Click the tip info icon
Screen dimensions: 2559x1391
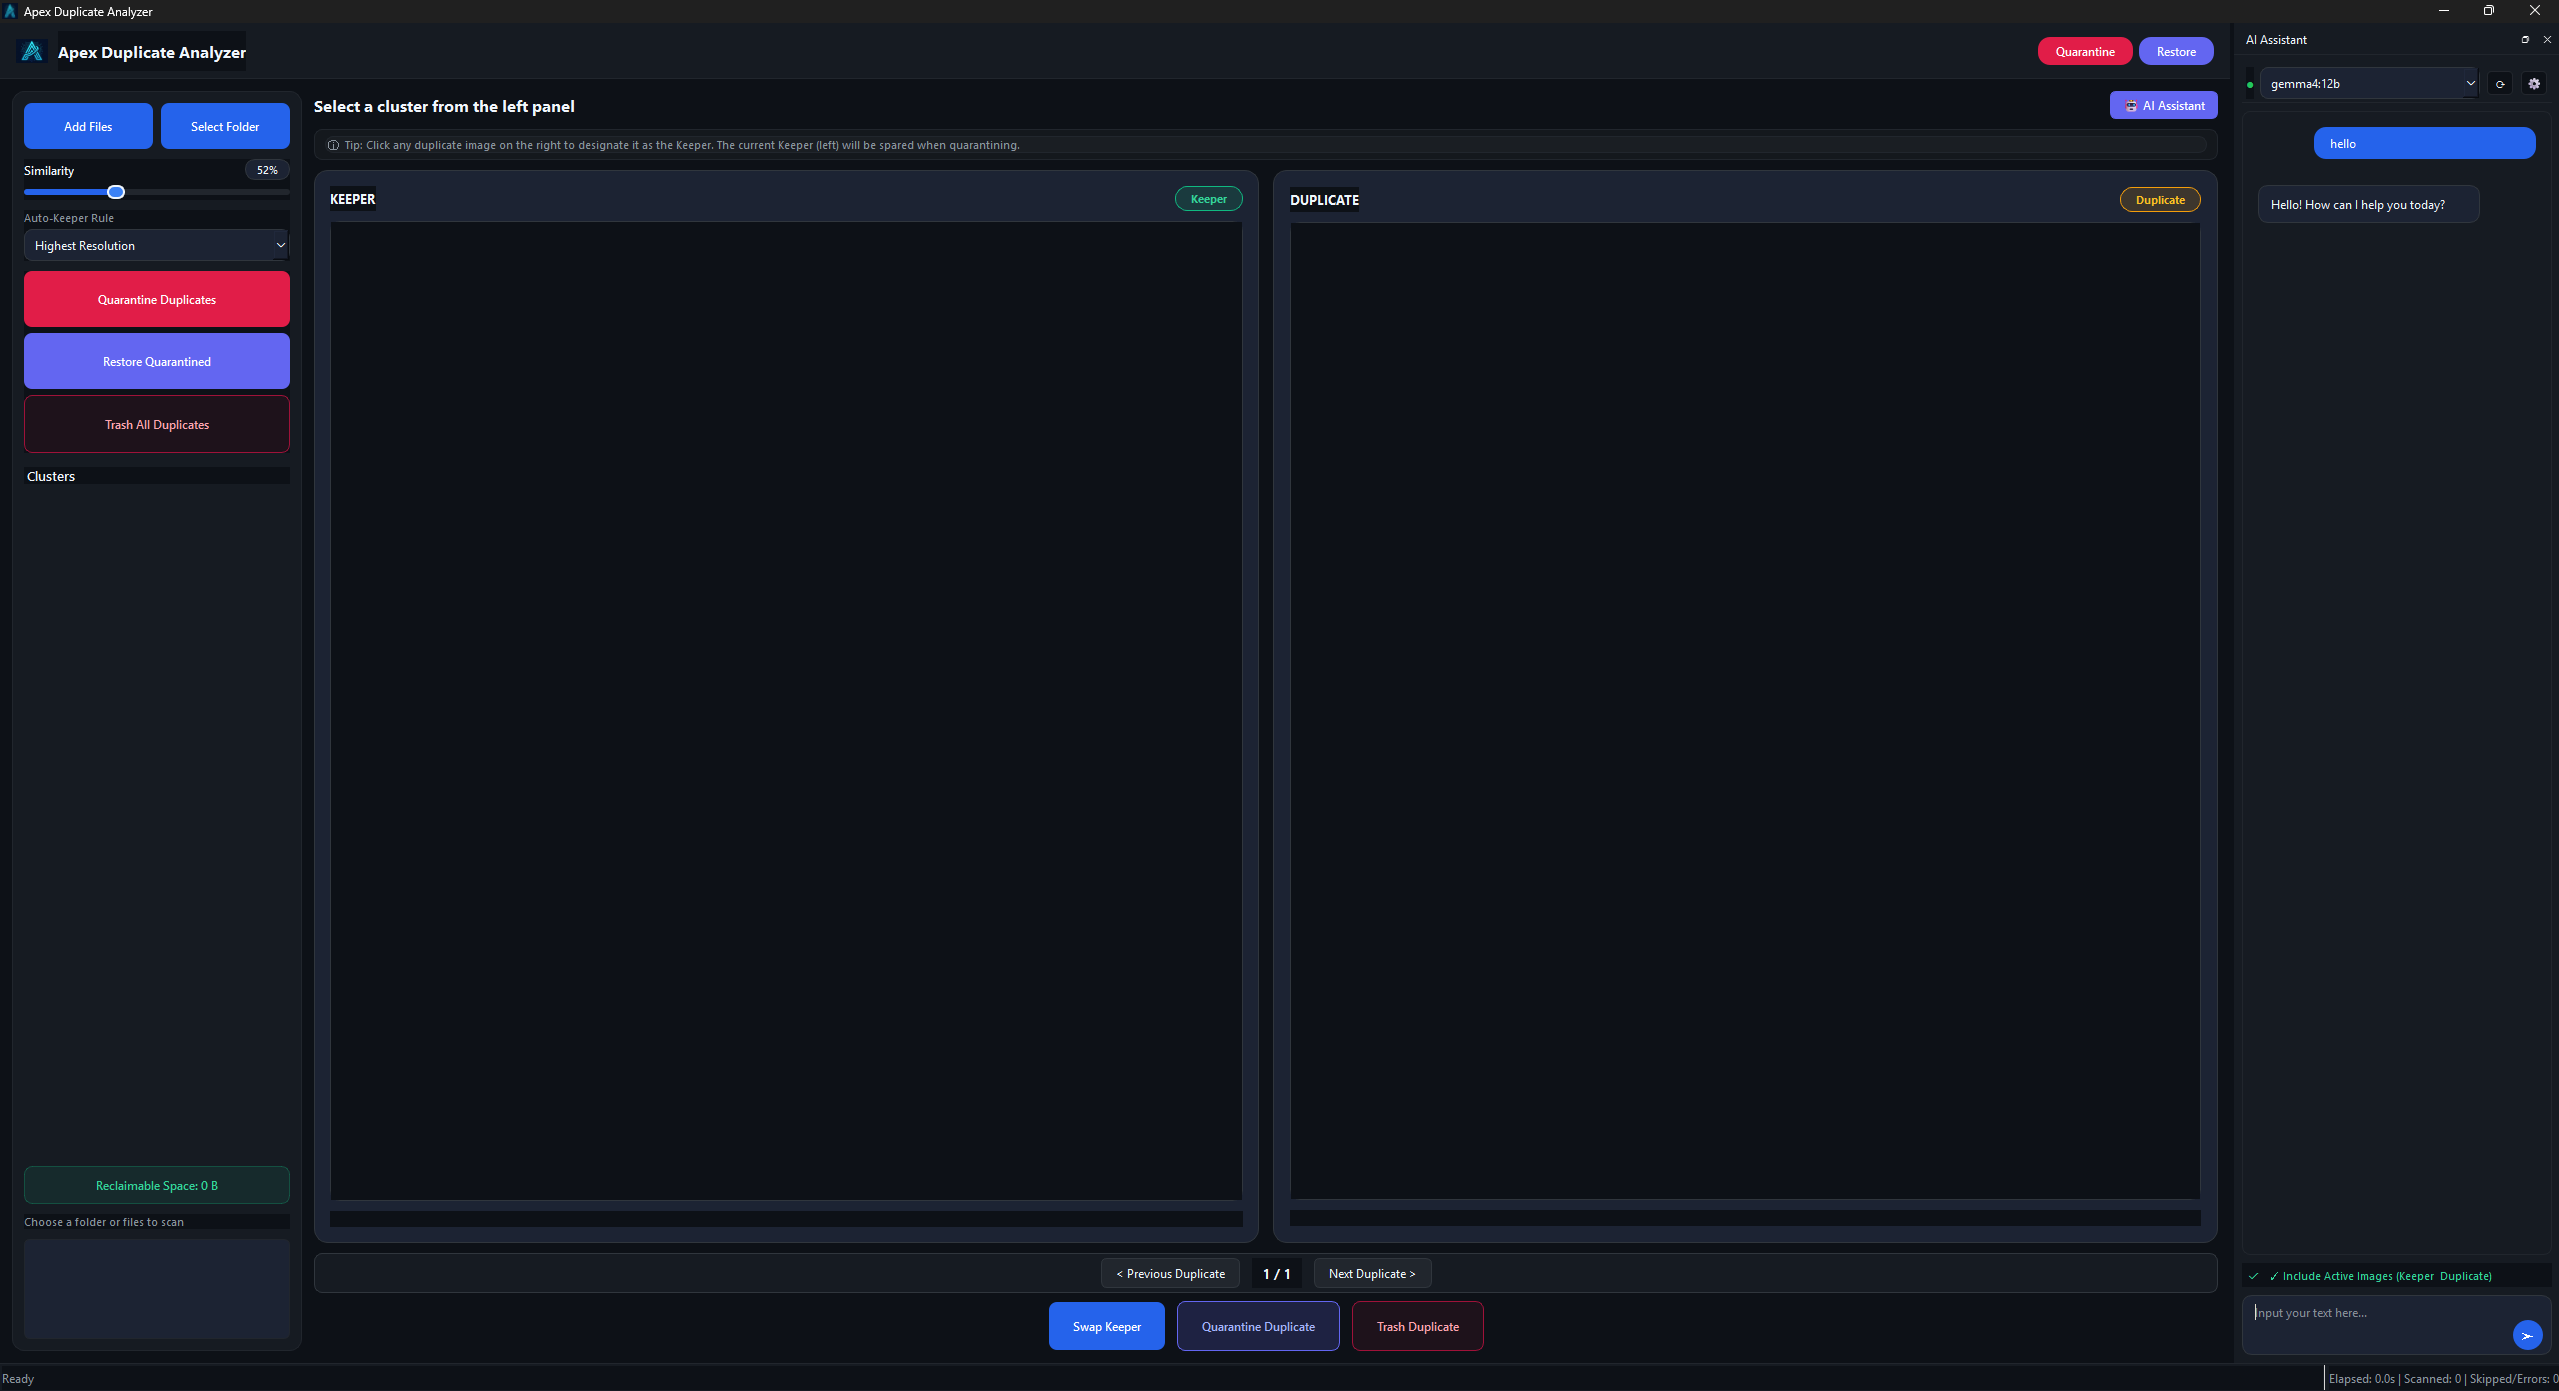tap(333, 145)
